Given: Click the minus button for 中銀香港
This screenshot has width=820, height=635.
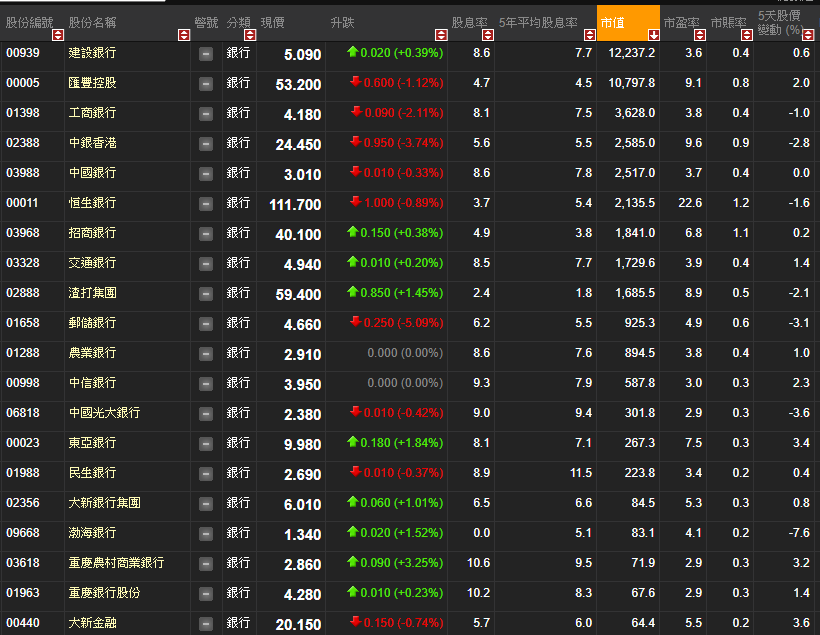Looking at the screenshot, I should [x=206, y=144].
